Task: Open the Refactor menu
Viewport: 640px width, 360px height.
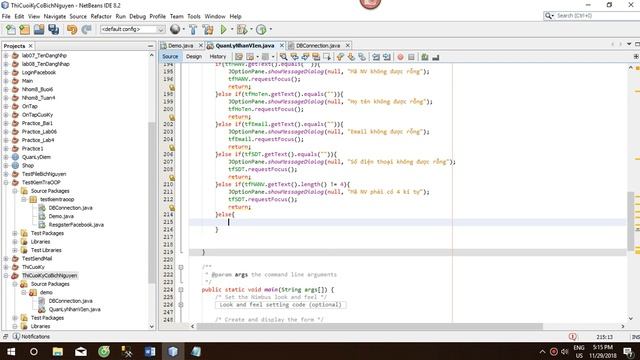Action: 101,16
